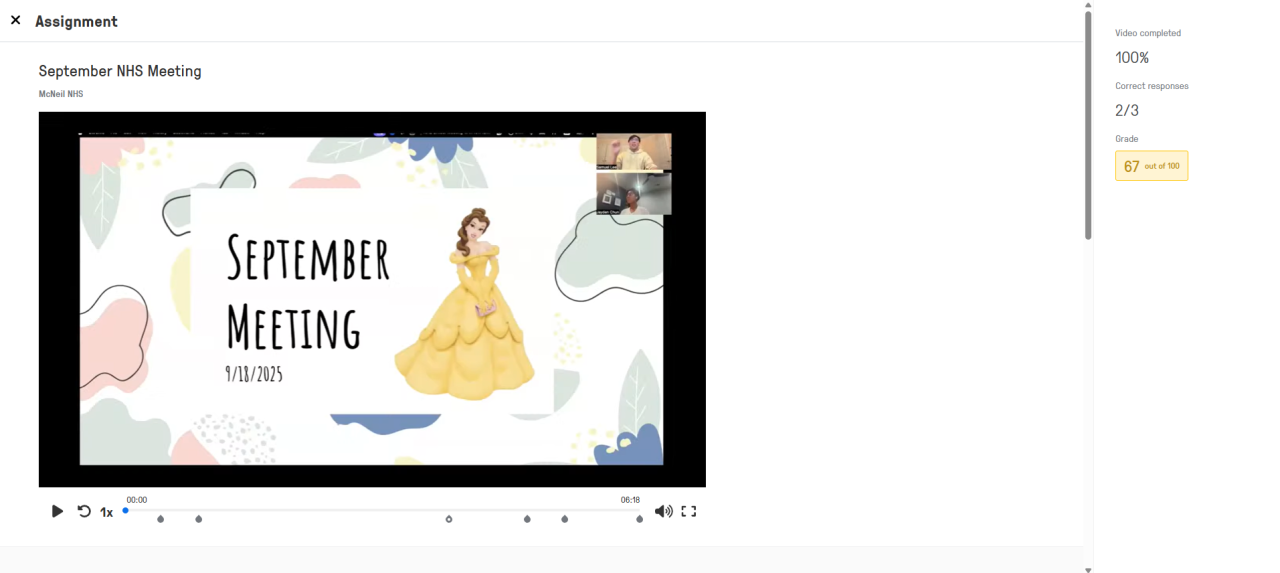The image size is (1280, 573).
Task: Click the rewind/replay icon
Action: [x=84, y=511]
